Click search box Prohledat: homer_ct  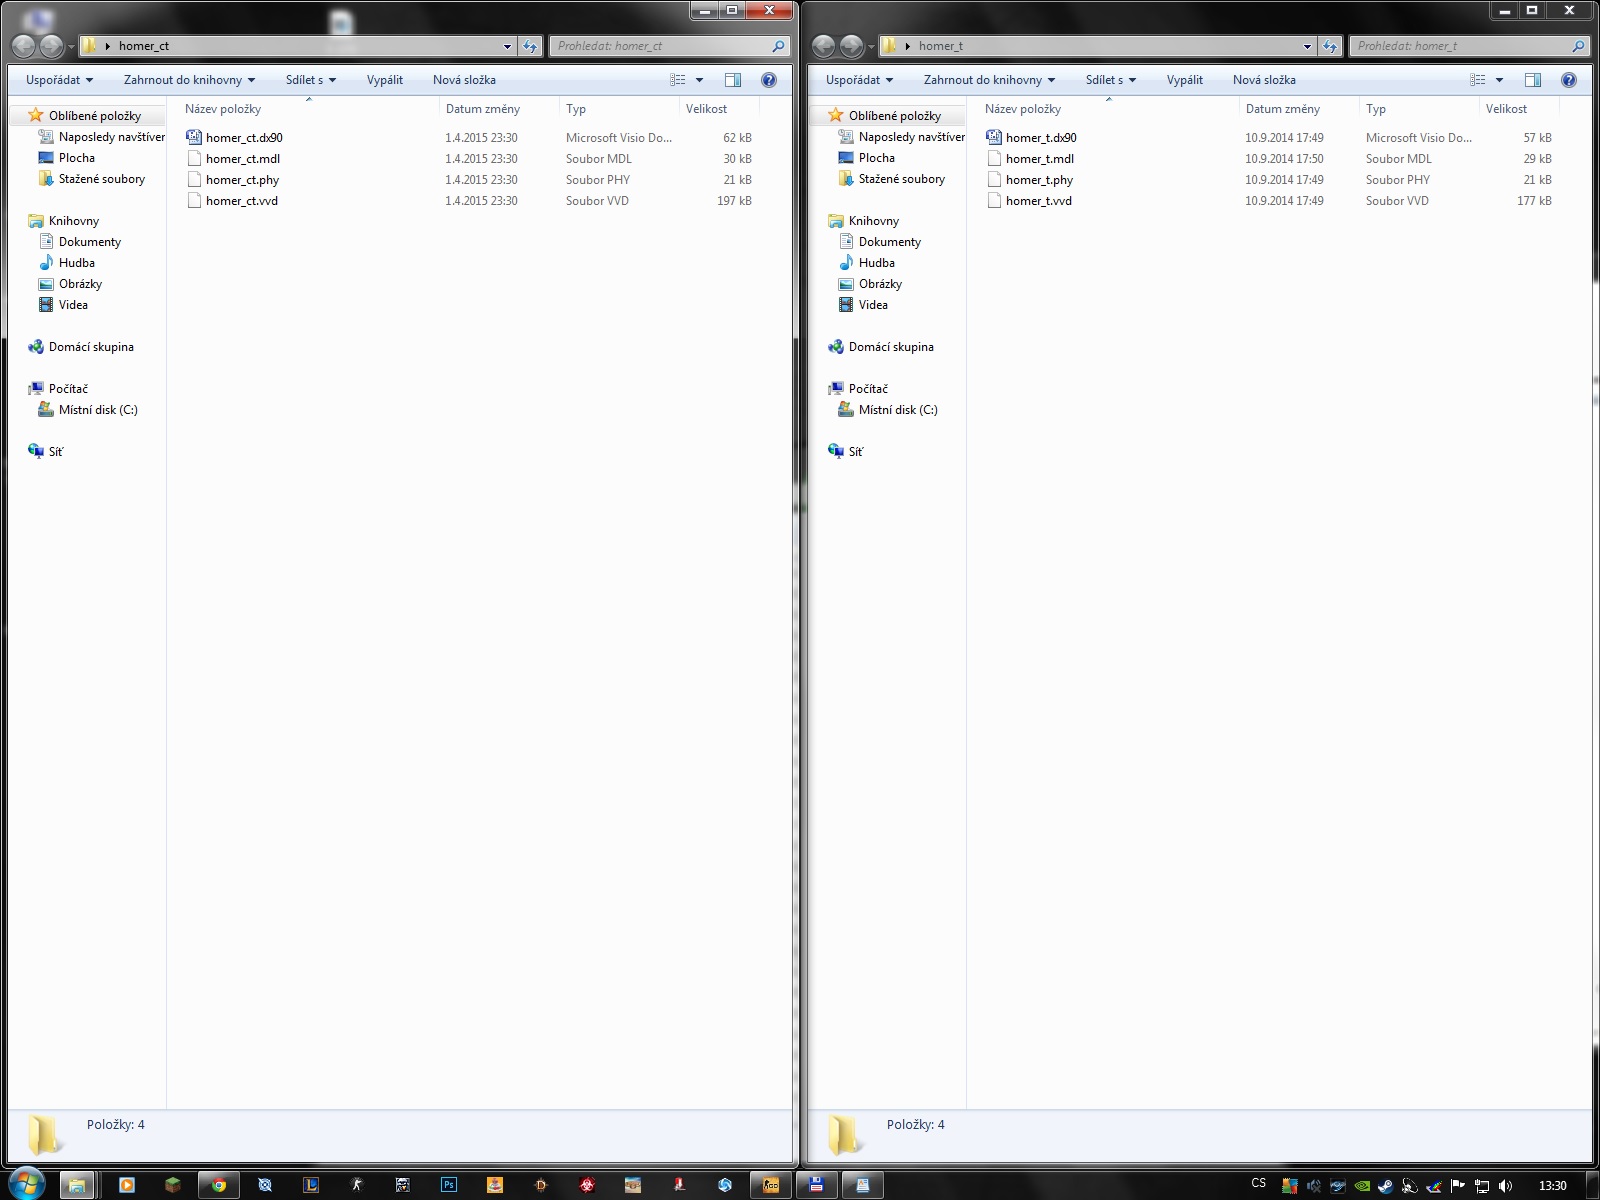(x=668, y=46)
